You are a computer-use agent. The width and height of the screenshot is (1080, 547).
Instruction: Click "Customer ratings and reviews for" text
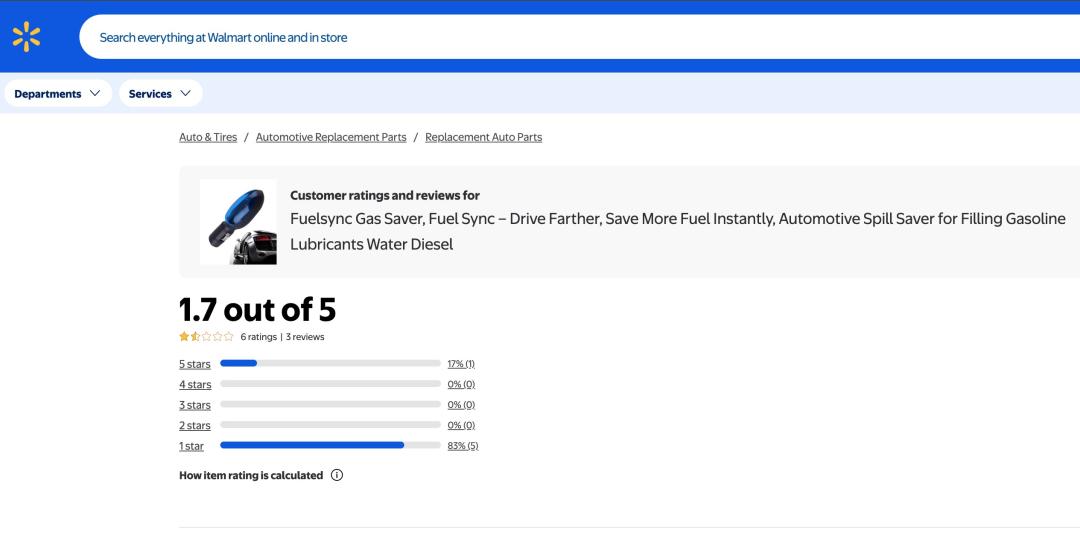[x=385, y=196]
